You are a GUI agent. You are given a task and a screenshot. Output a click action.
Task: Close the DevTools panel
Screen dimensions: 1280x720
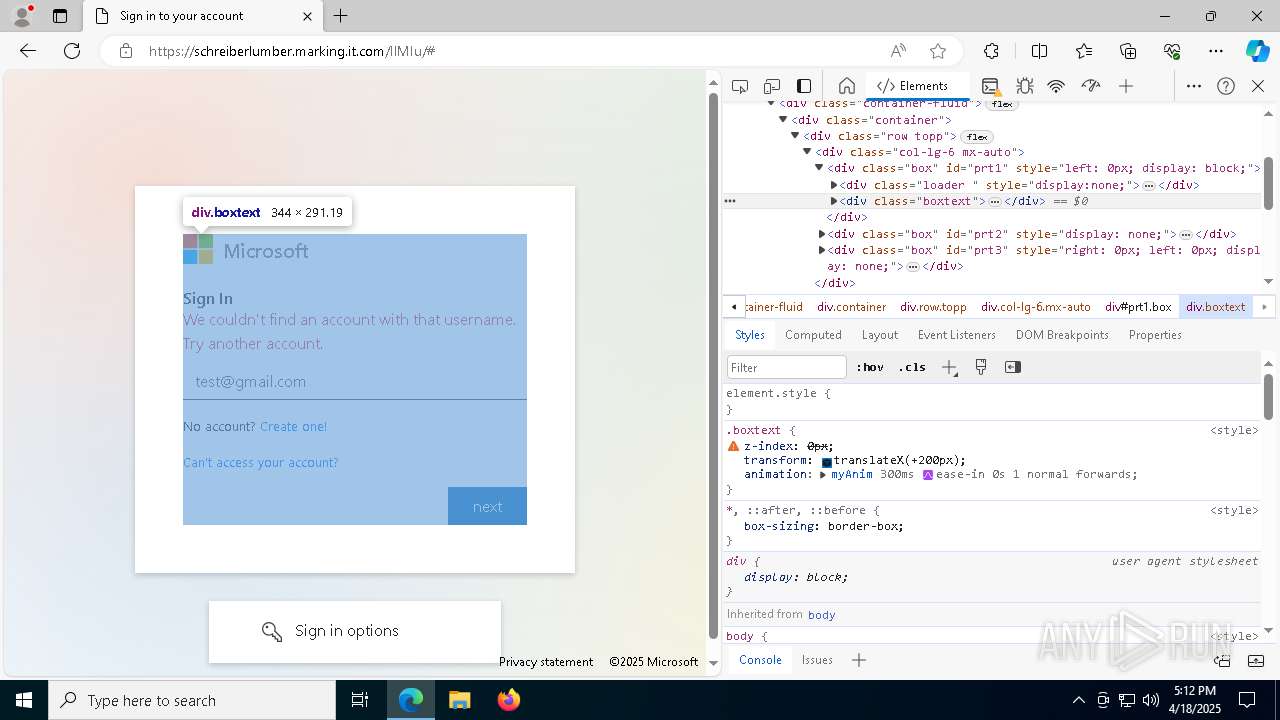(1258, 86)
